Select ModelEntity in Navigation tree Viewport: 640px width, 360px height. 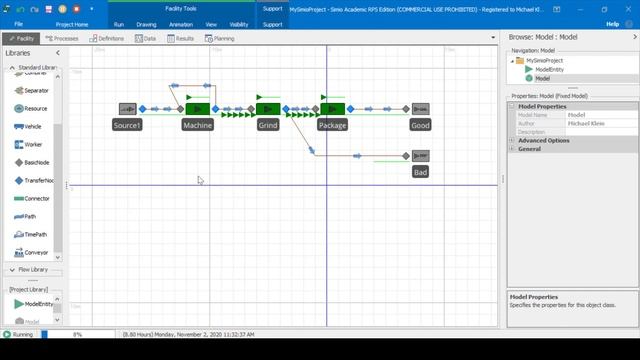(x=549, y=69)
